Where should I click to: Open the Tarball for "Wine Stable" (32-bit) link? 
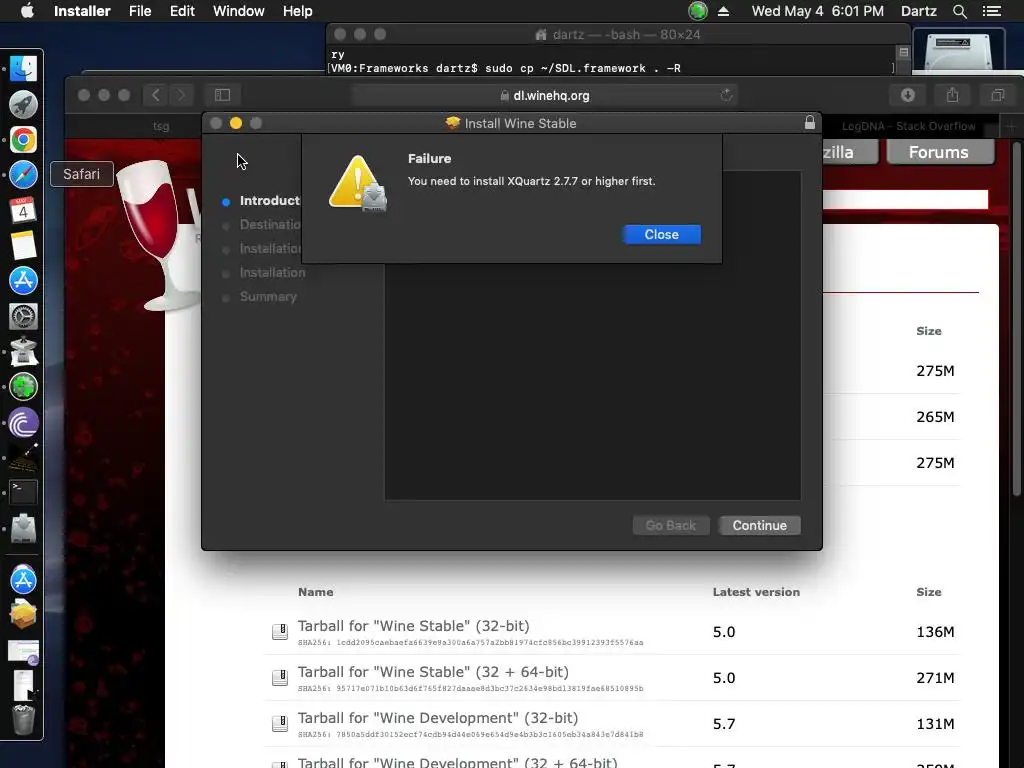pos(413,626)
